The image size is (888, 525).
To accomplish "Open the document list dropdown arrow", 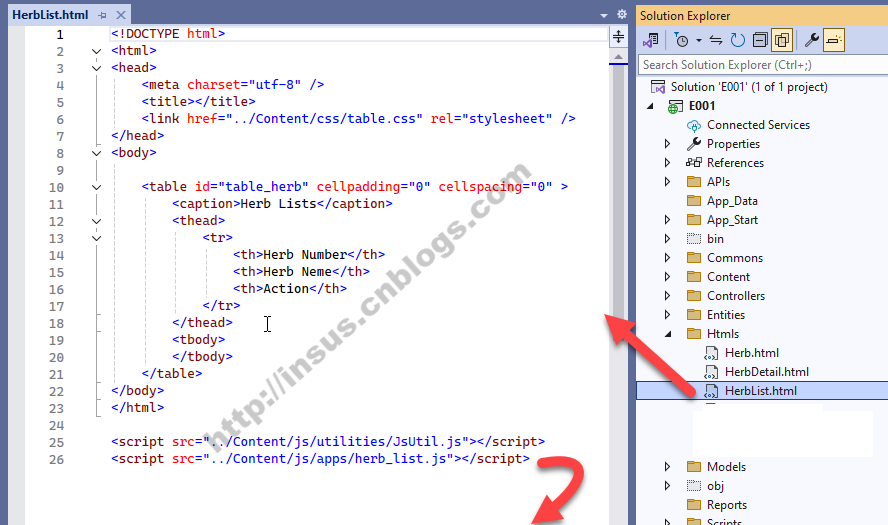I will coord(604,15).
